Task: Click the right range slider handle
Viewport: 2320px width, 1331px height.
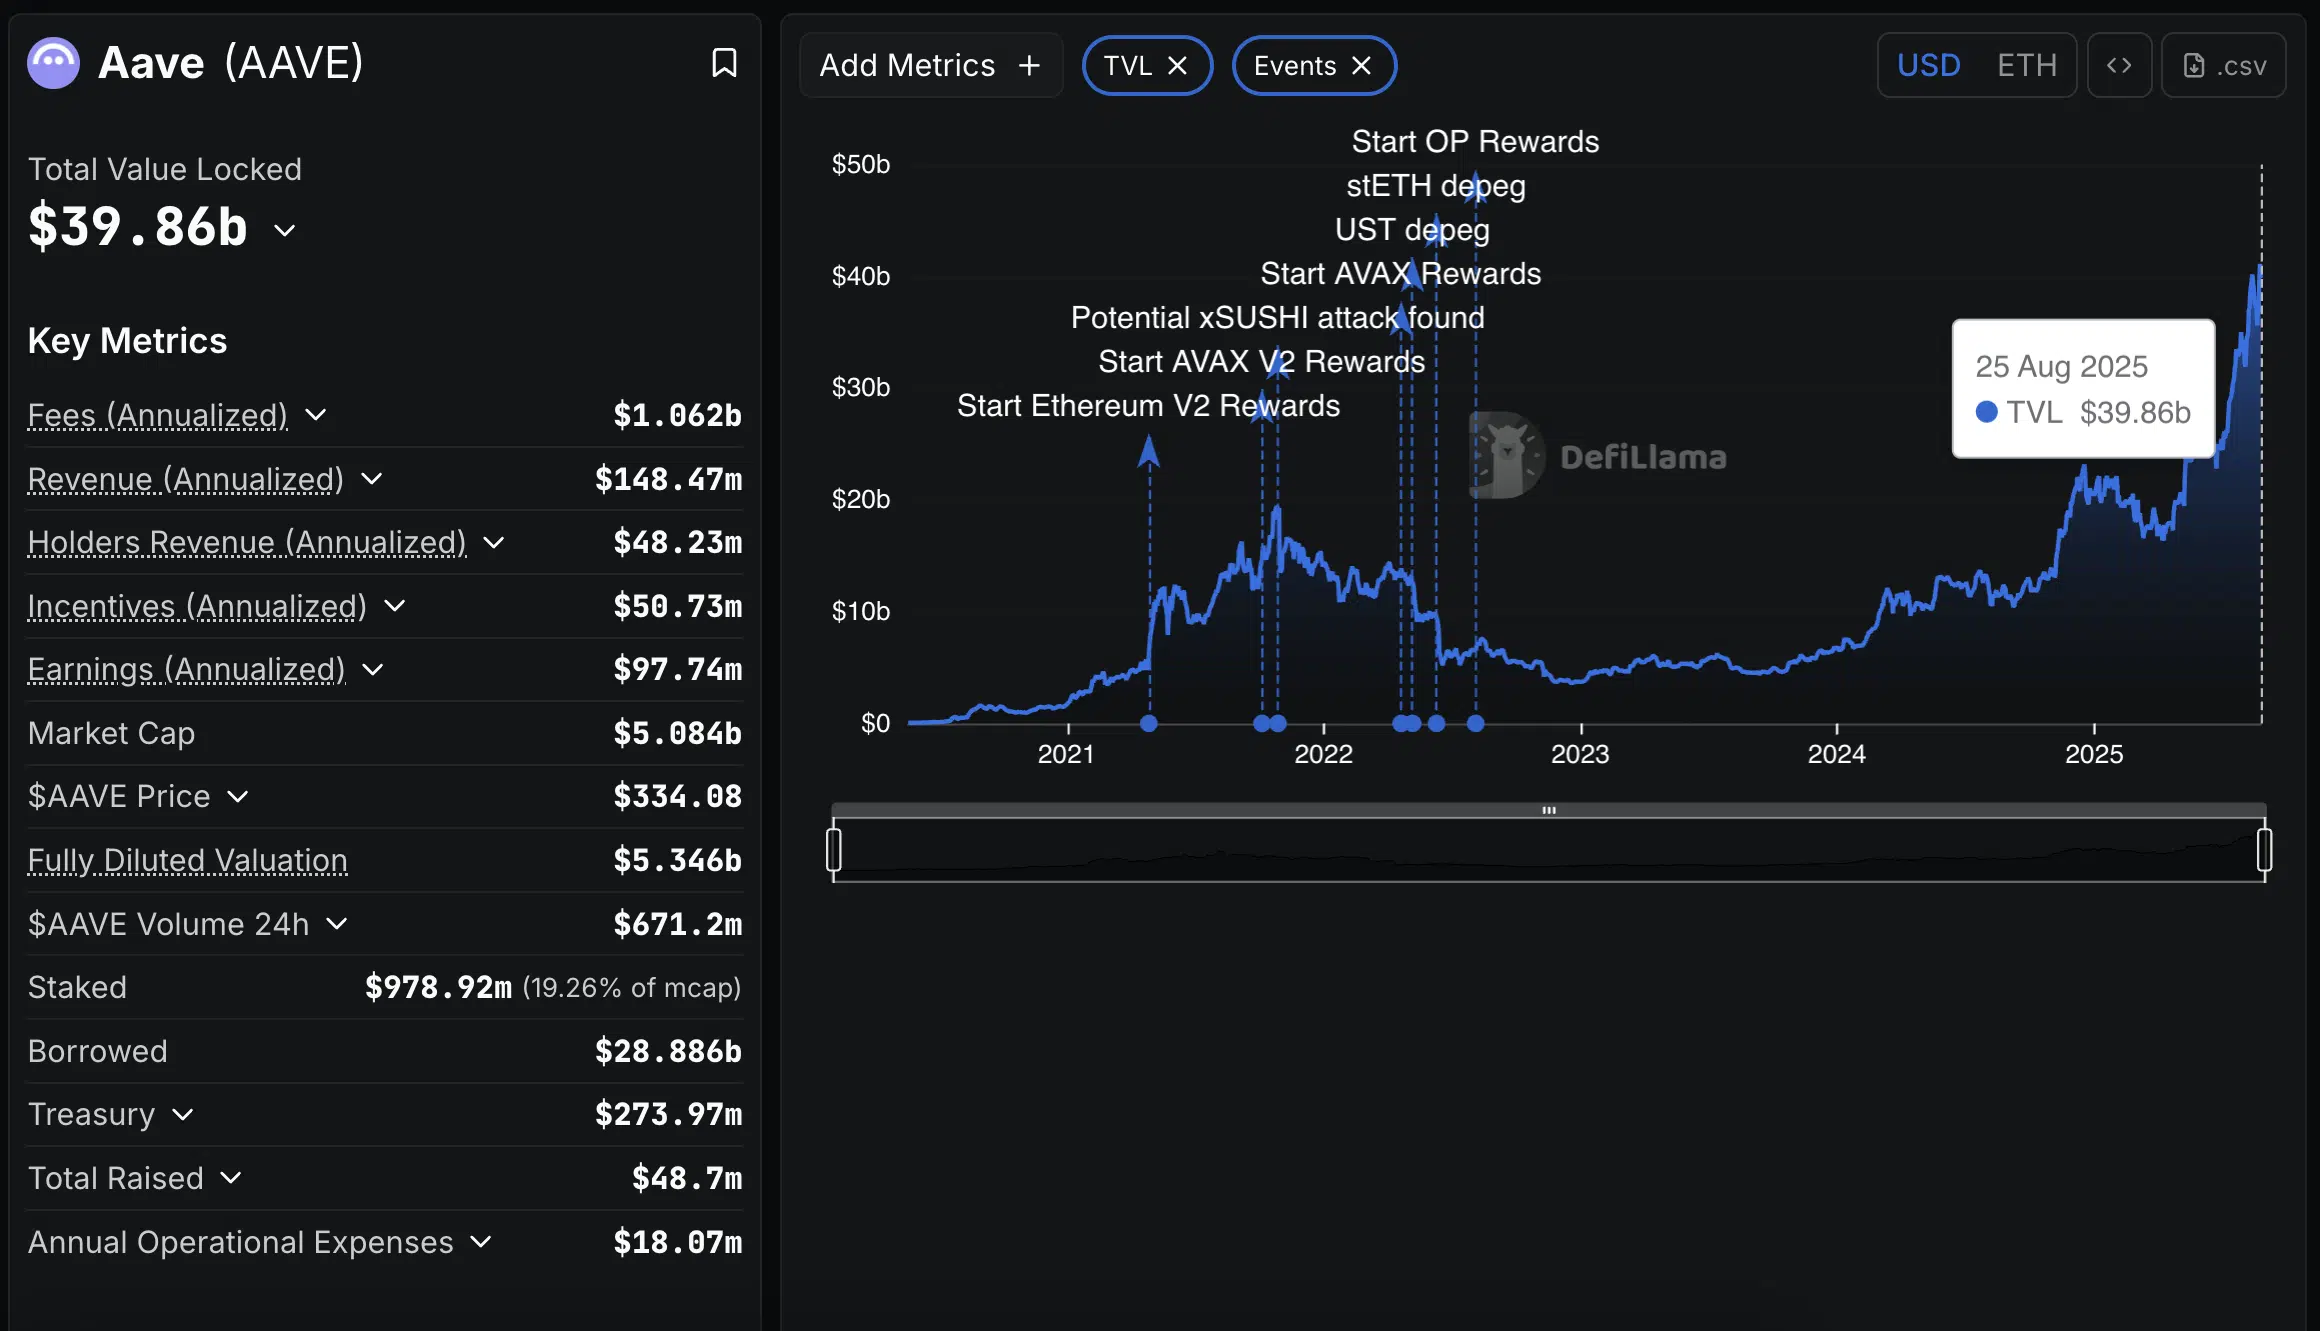Action: 2265,850
